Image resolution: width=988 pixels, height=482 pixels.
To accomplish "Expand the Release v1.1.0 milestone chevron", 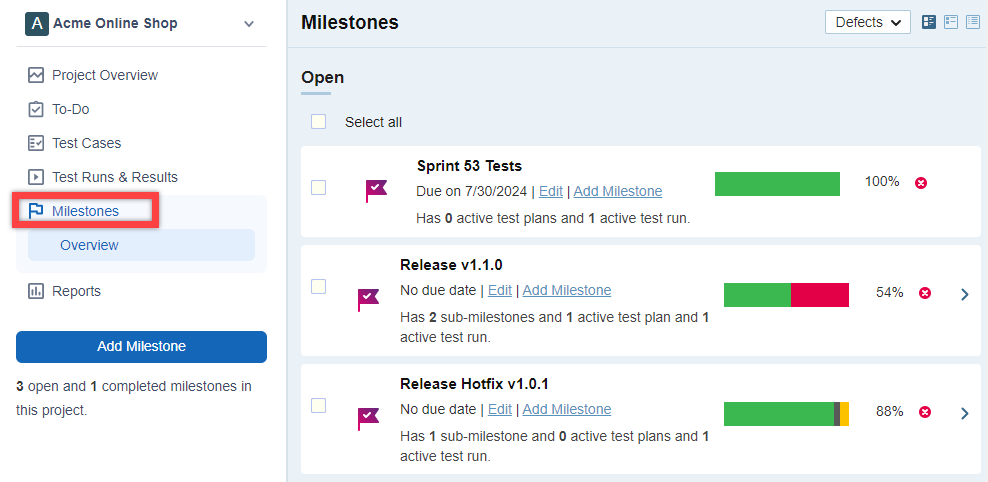I will click(x=965, y=294).
